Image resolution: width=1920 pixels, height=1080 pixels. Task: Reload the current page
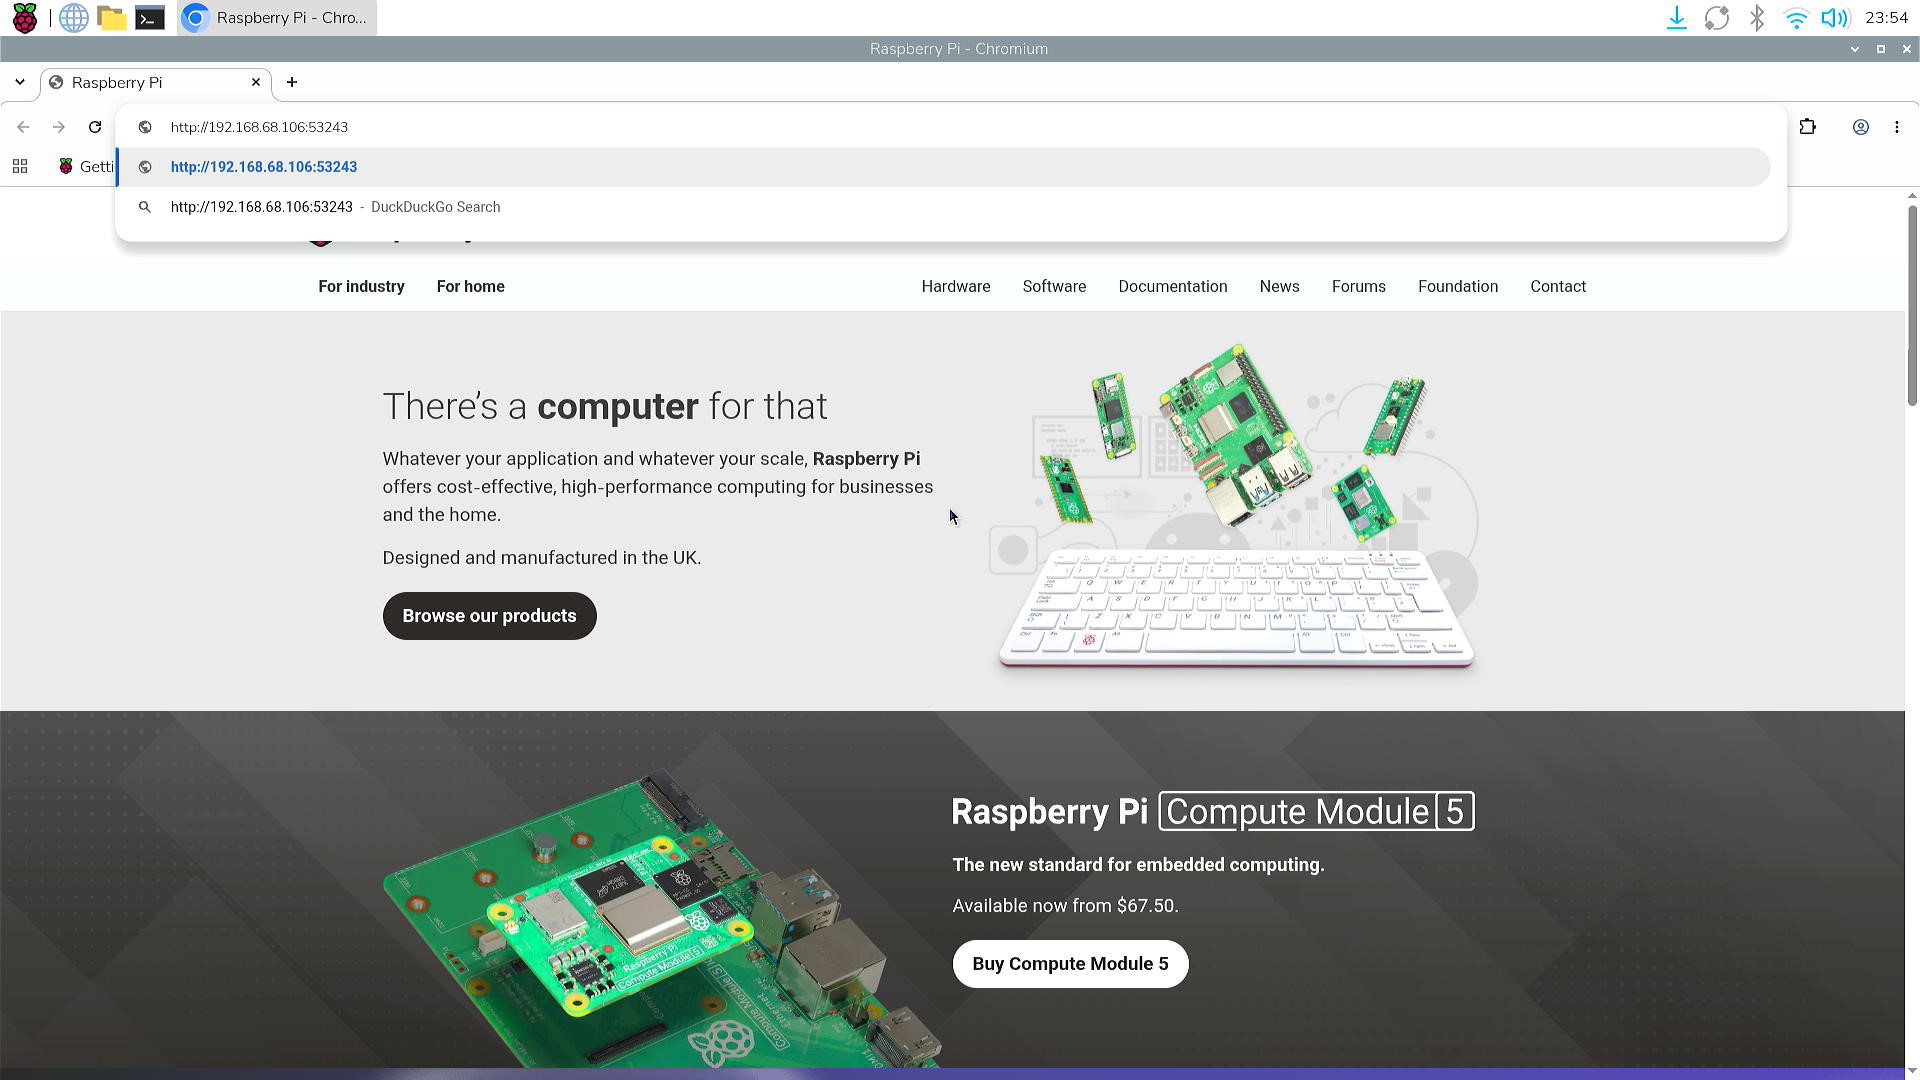95,127
